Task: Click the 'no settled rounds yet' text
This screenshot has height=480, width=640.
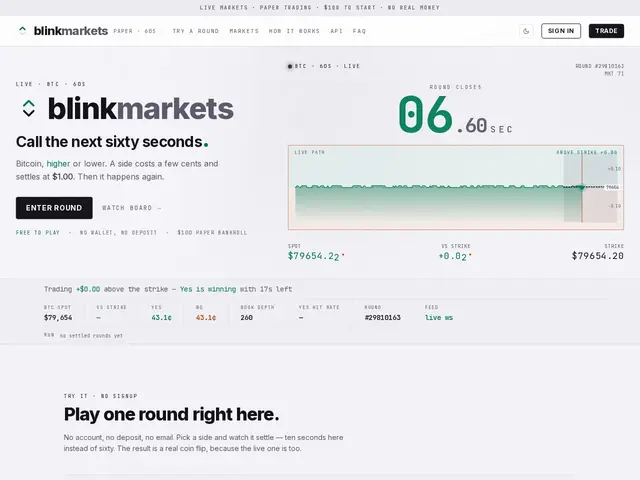Action: click(91, 336)
